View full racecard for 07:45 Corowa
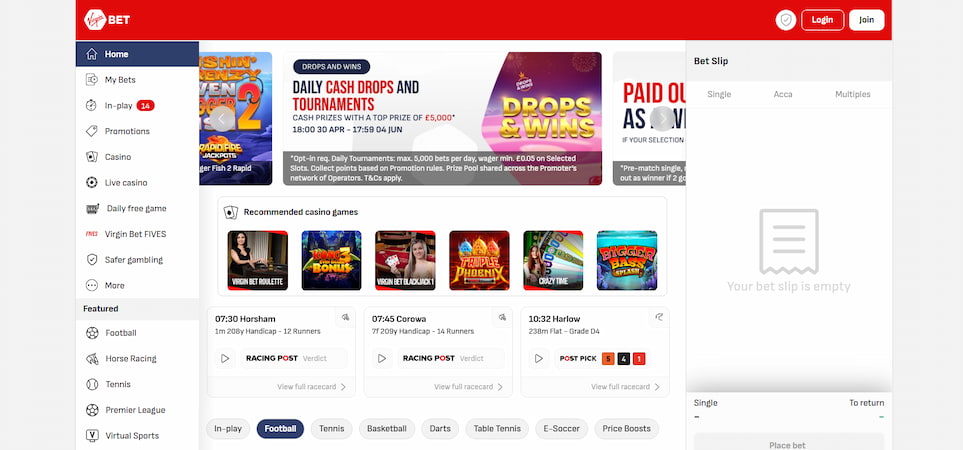Viewport: 963px width, 450px height. pos(468,387)
